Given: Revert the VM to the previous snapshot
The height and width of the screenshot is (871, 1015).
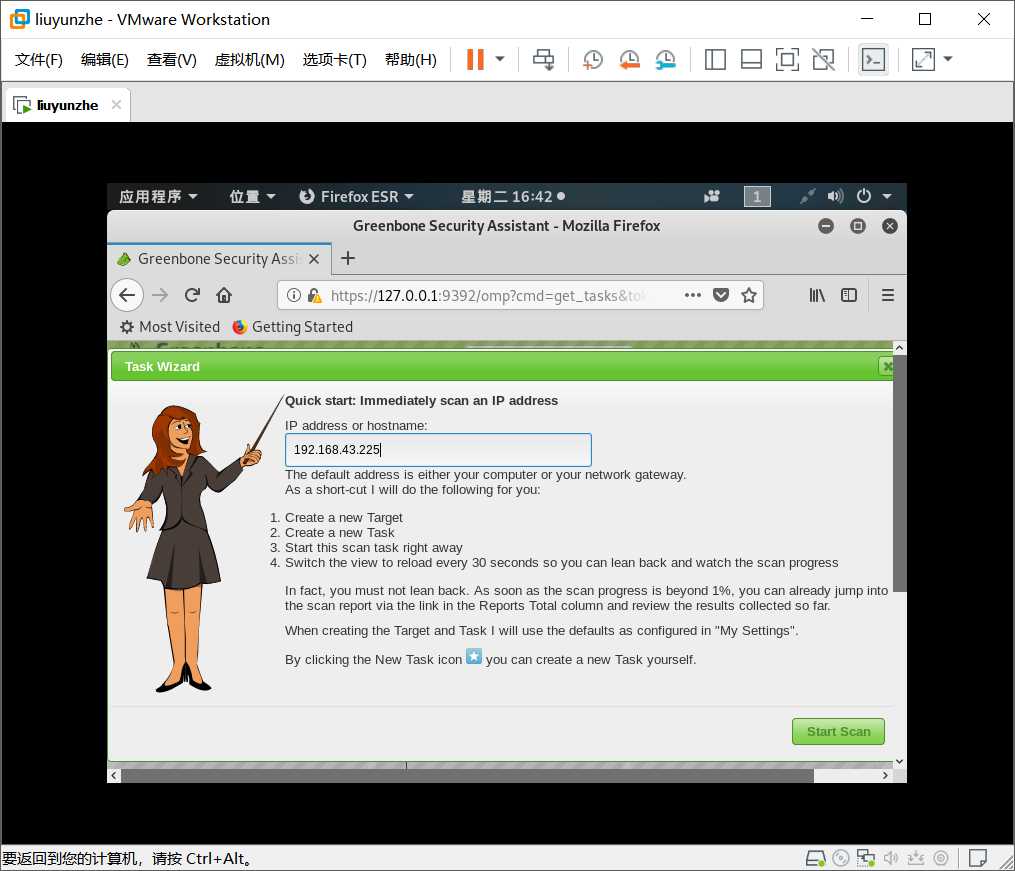Looking at the screenshot, I should [629, 60].
